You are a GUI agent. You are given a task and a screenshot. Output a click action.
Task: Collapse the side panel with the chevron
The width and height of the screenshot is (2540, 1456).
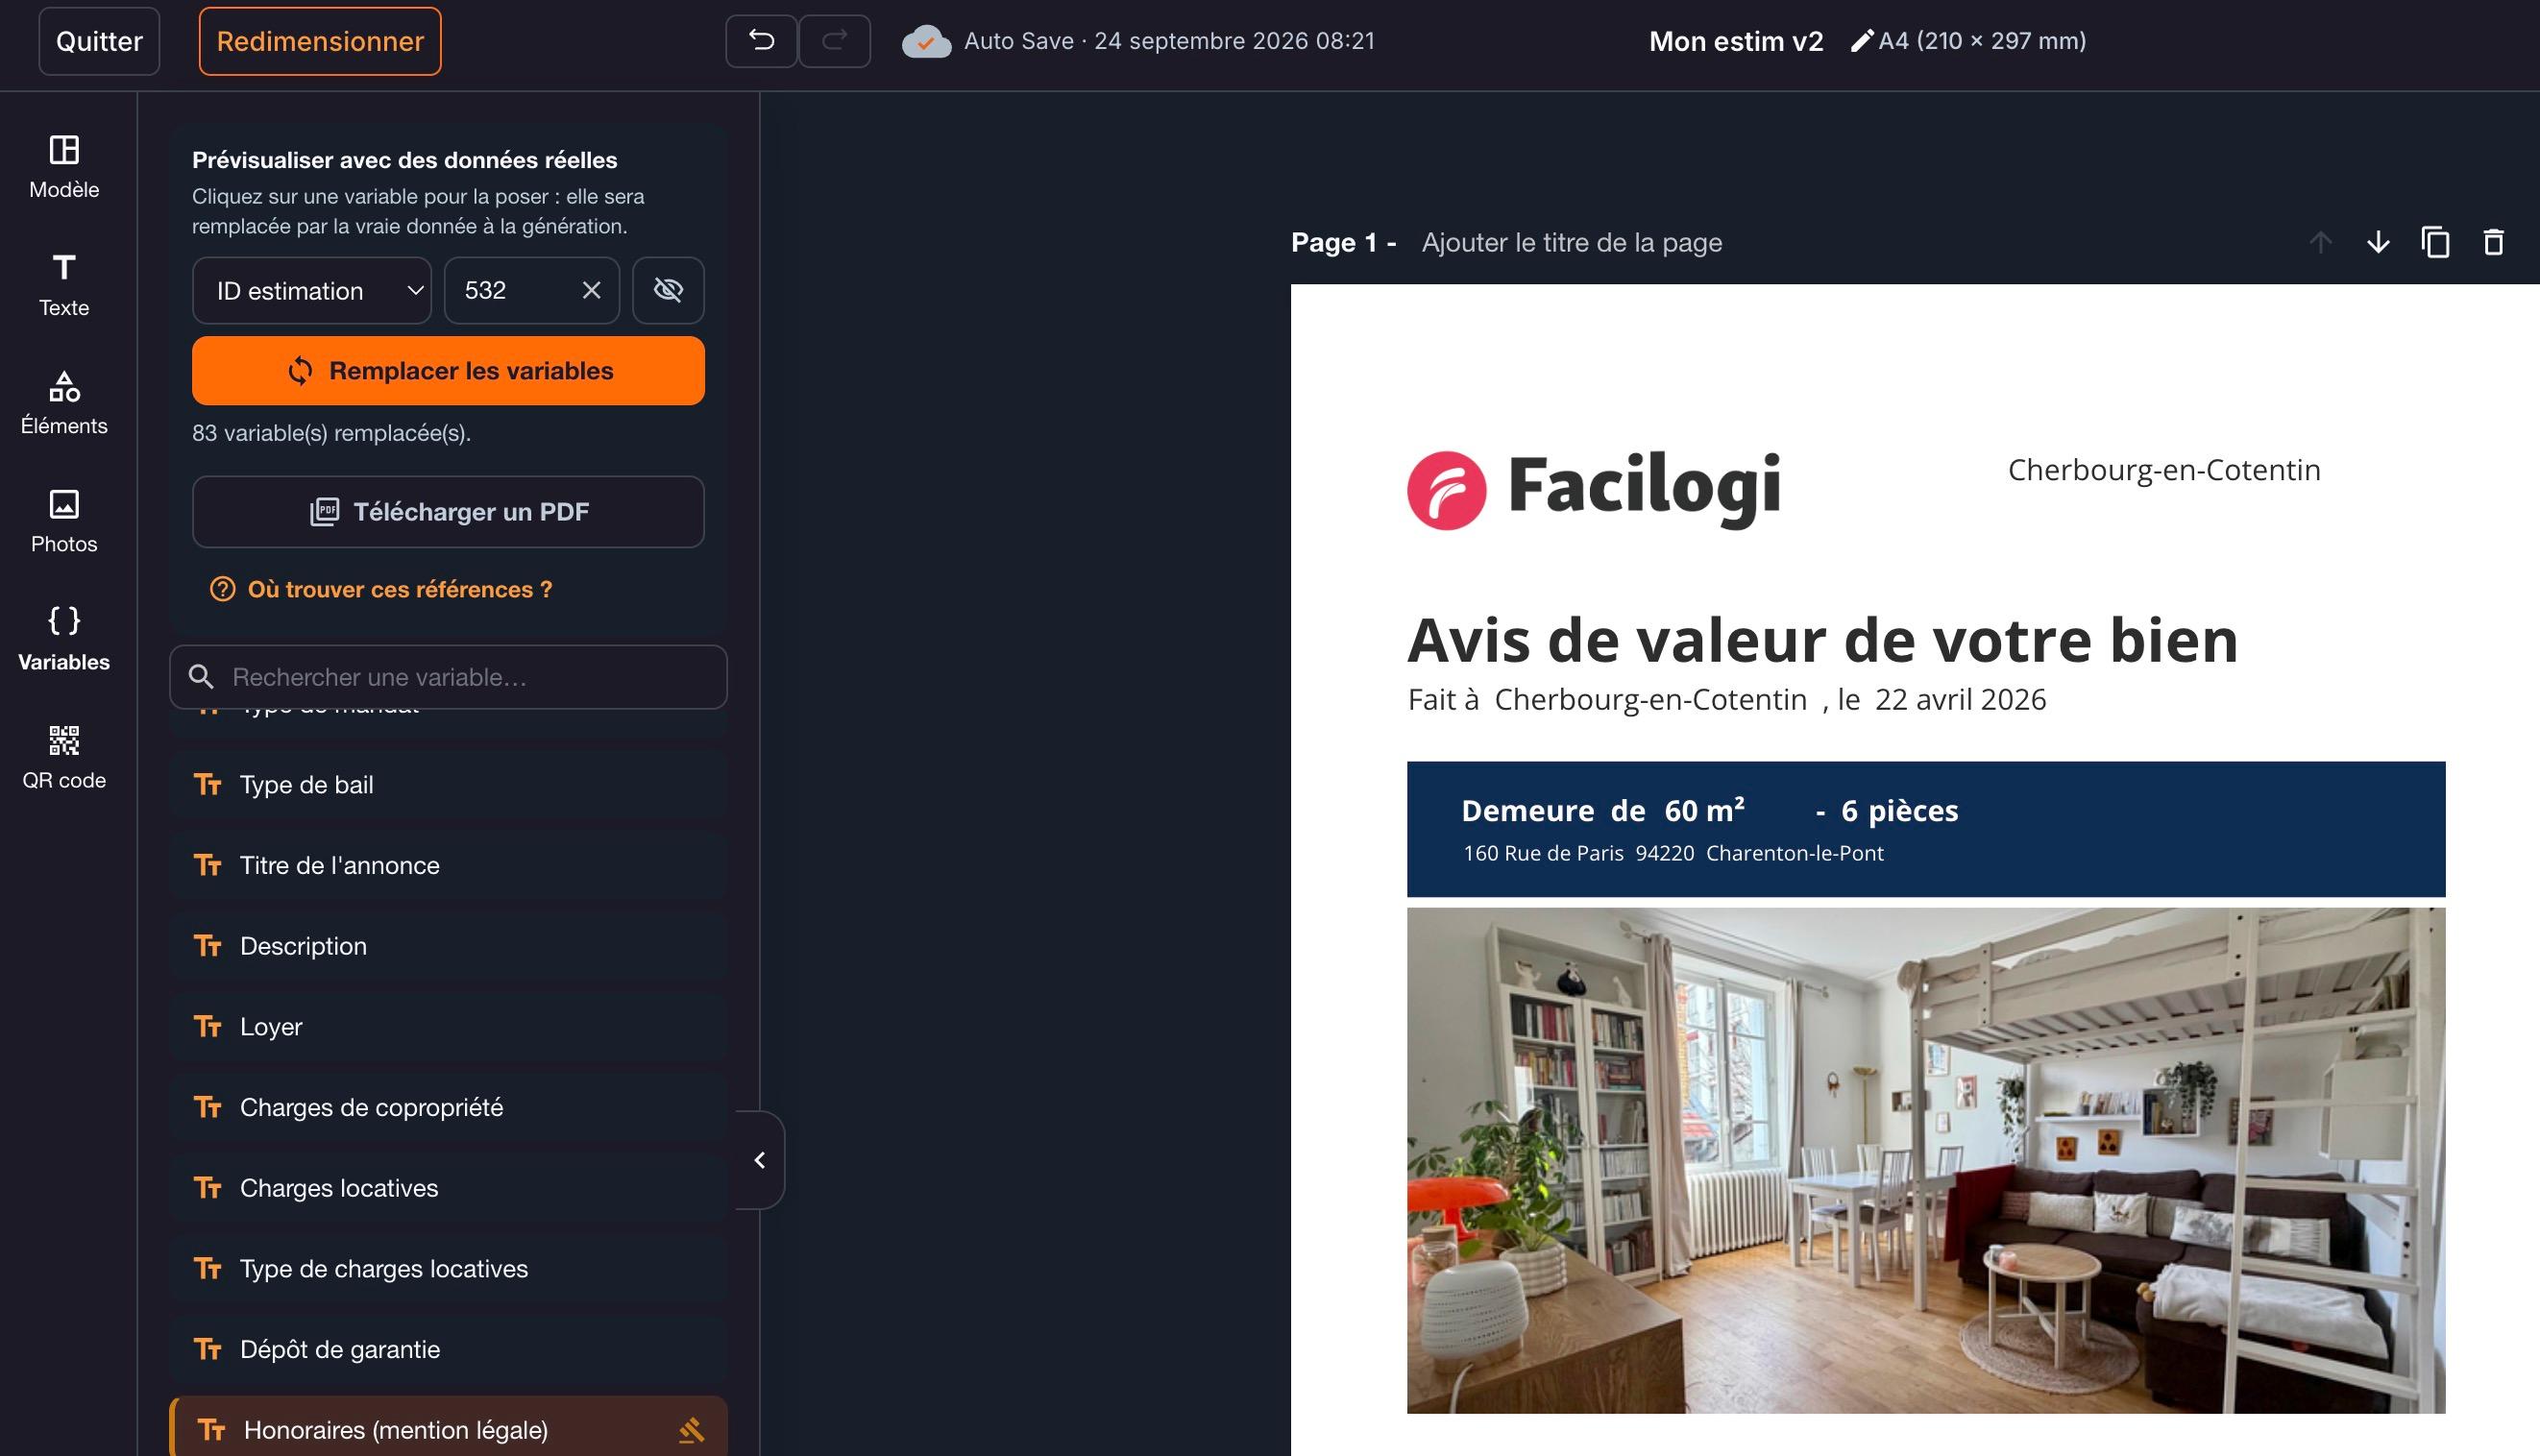[760, 1160]
